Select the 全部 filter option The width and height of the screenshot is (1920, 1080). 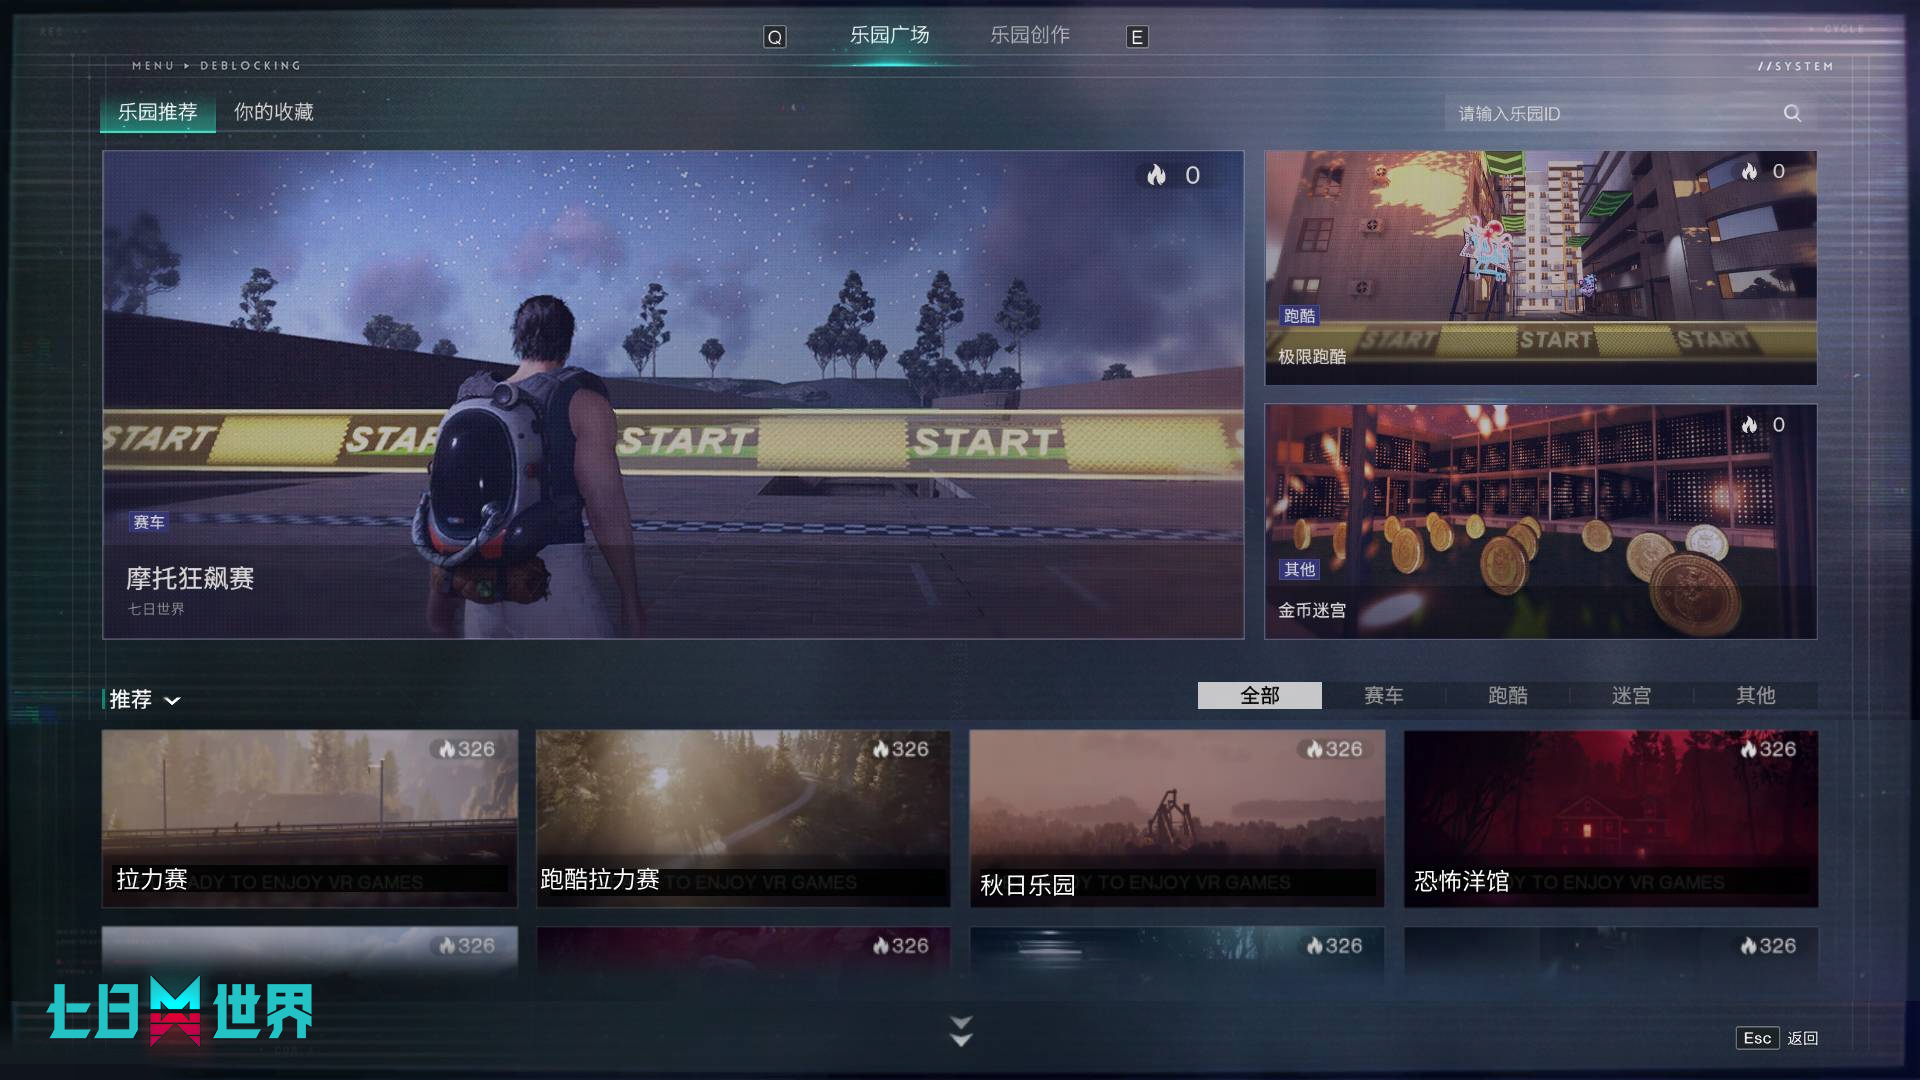(x=1259, y=696)
